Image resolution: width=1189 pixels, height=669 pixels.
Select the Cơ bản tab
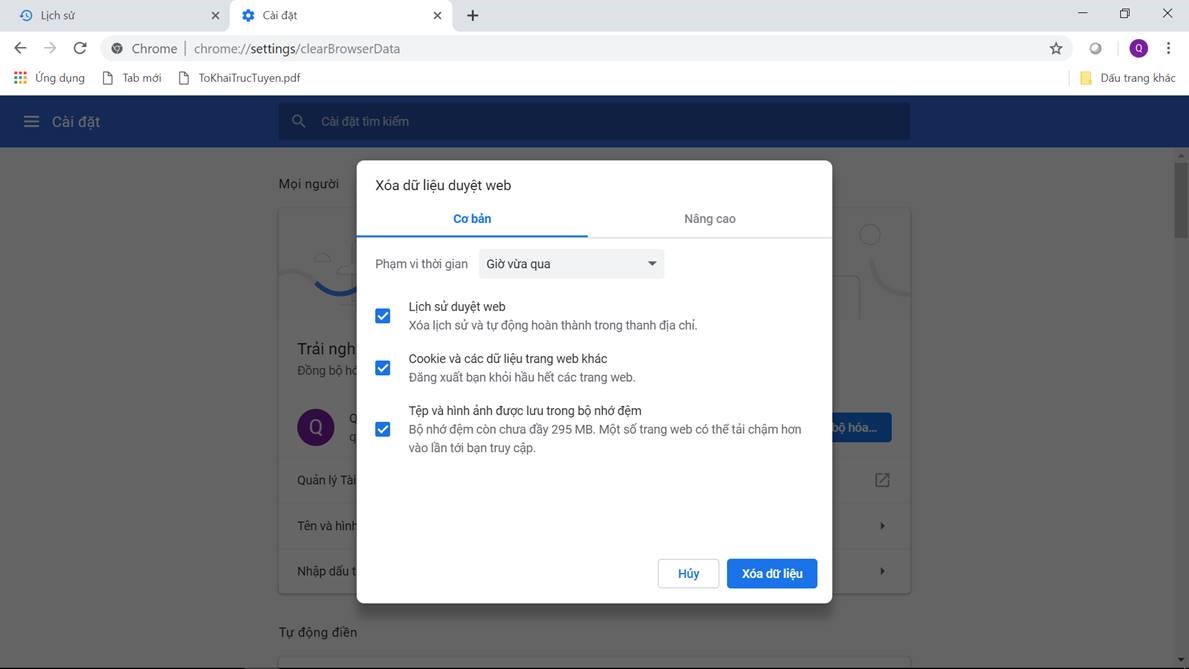(472, 219)
